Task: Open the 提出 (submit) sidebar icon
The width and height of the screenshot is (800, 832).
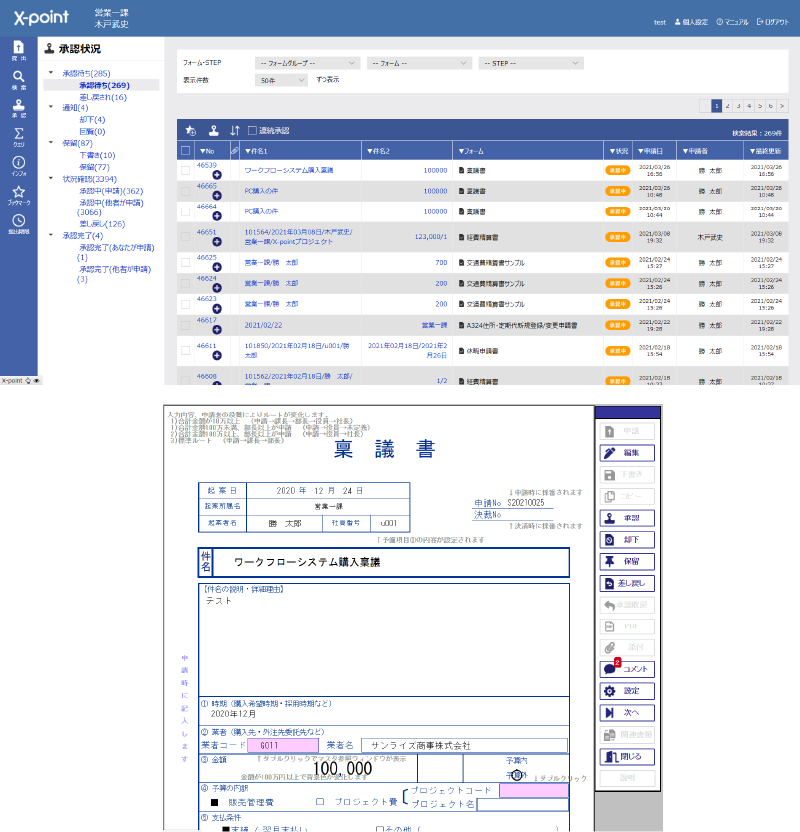Action: [19, 50]
